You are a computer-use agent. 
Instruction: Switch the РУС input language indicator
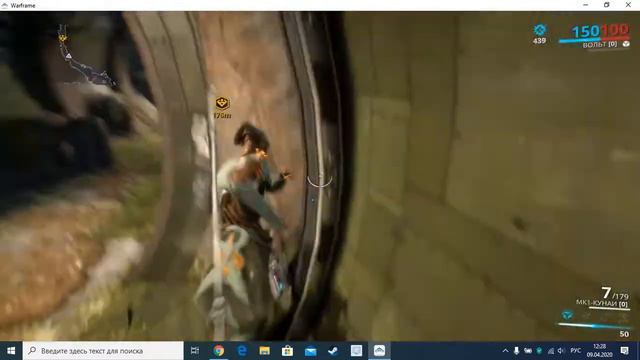click(x=576, y=351)
